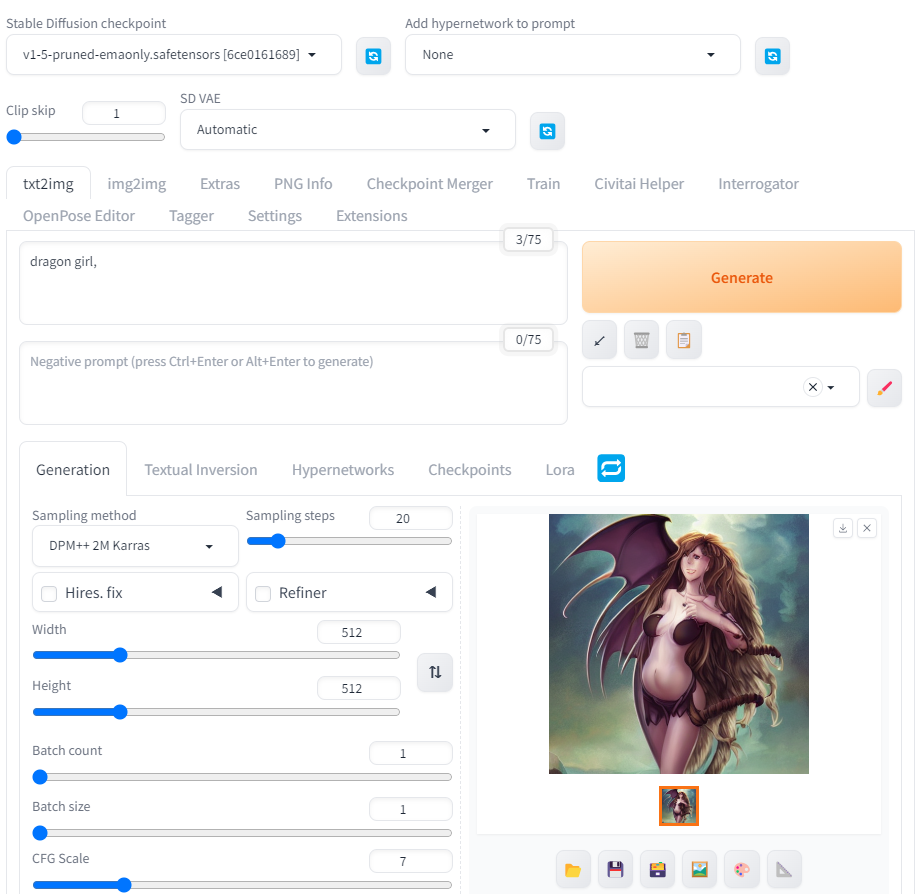Open the Tagger tab
915x894 pixels.
pos(191,216)
